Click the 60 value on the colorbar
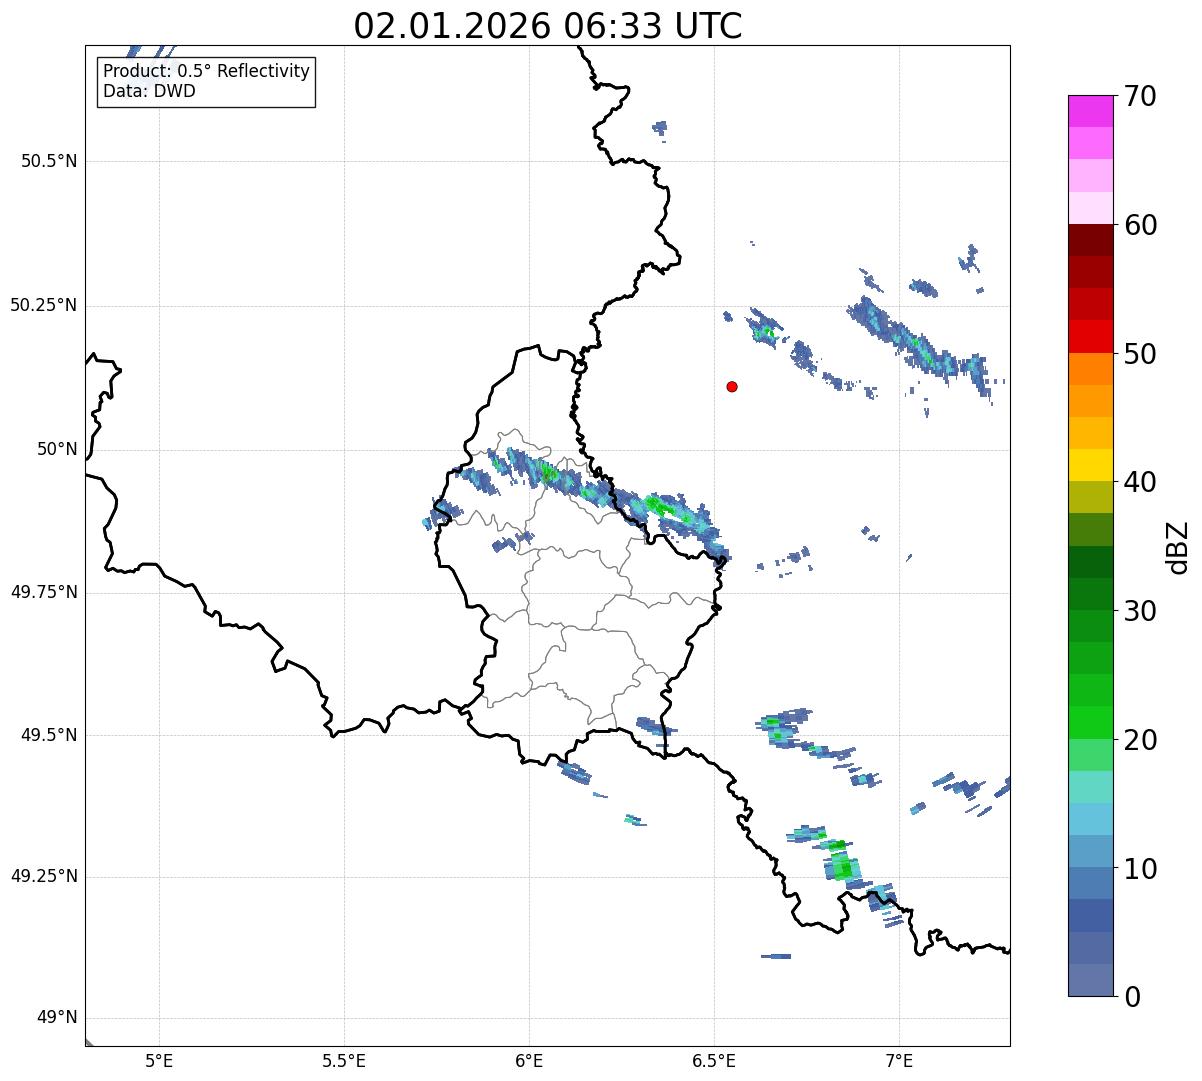Viewport: 1202px width, 1081px height. [x=1139, y=225]
